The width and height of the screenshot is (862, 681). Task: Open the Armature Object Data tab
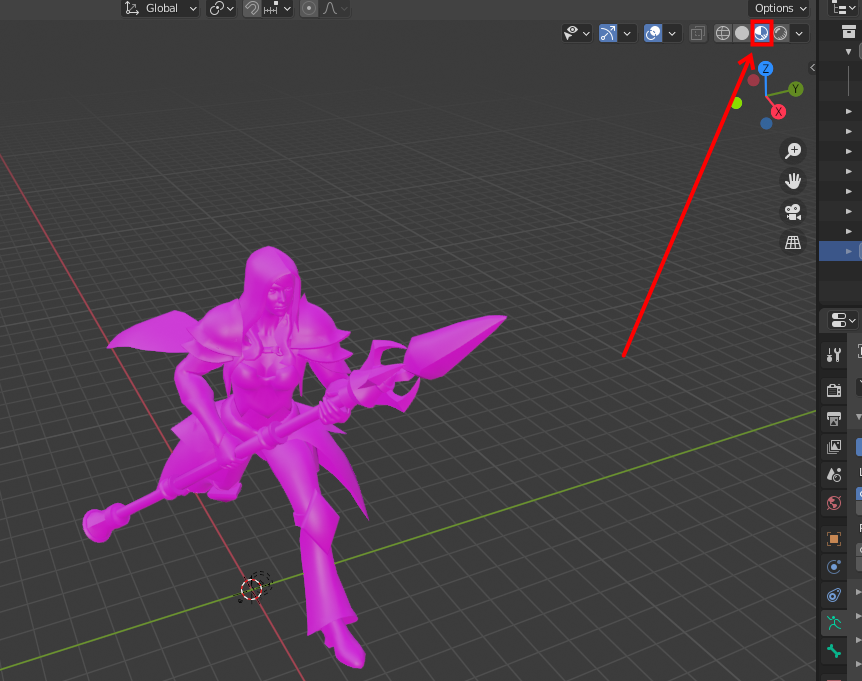point(834,623)
